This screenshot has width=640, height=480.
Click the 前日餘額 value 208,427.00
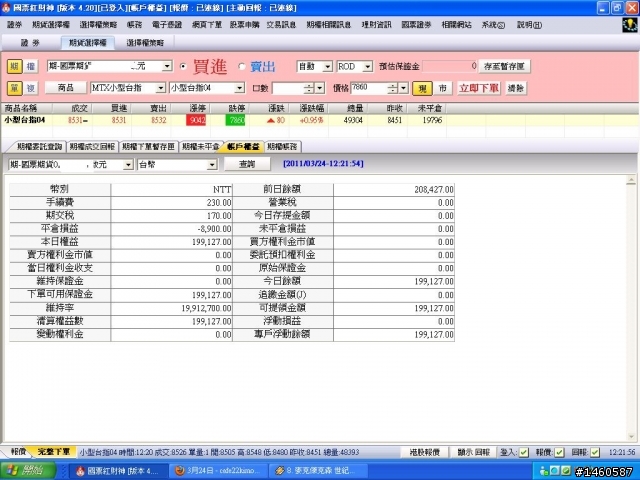433,189
